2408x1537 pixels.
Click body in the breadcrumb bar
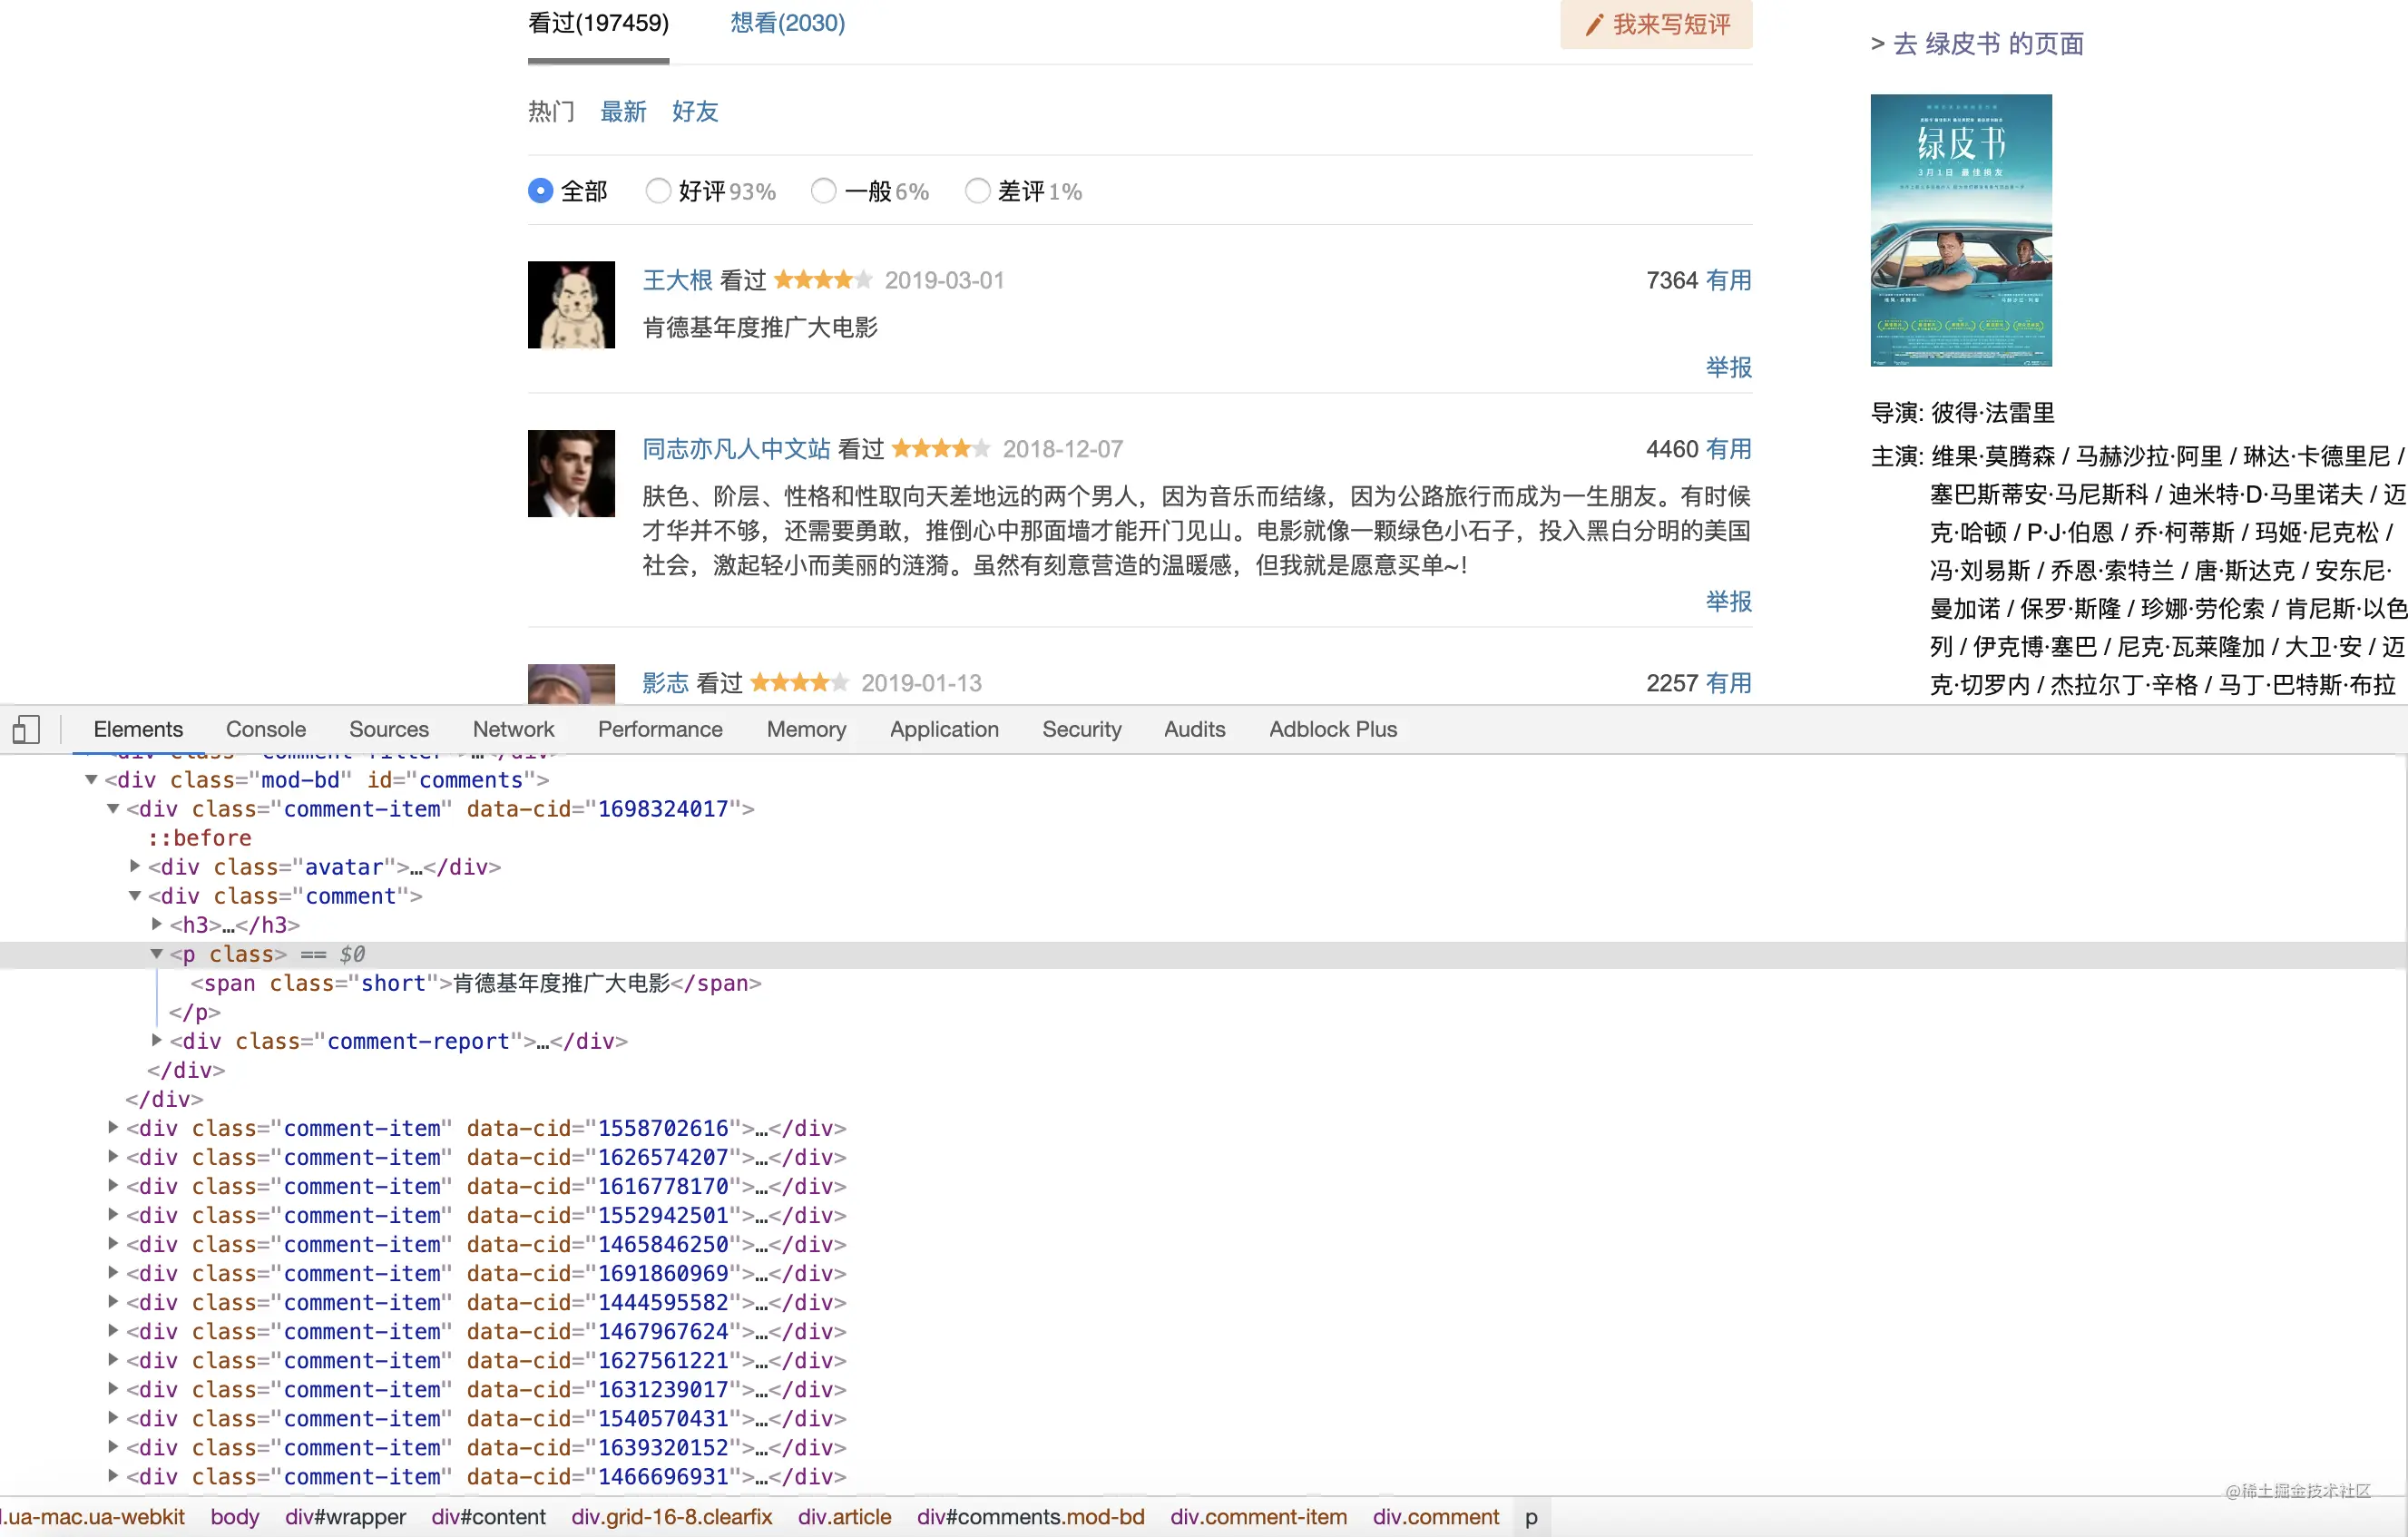click(235, 1516)
